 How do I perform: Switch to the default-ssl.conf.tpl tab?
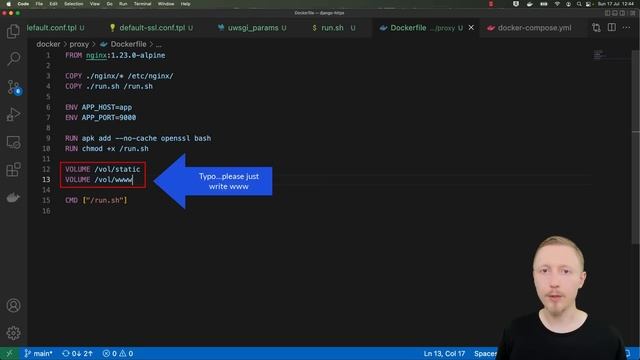coord(151,28)
